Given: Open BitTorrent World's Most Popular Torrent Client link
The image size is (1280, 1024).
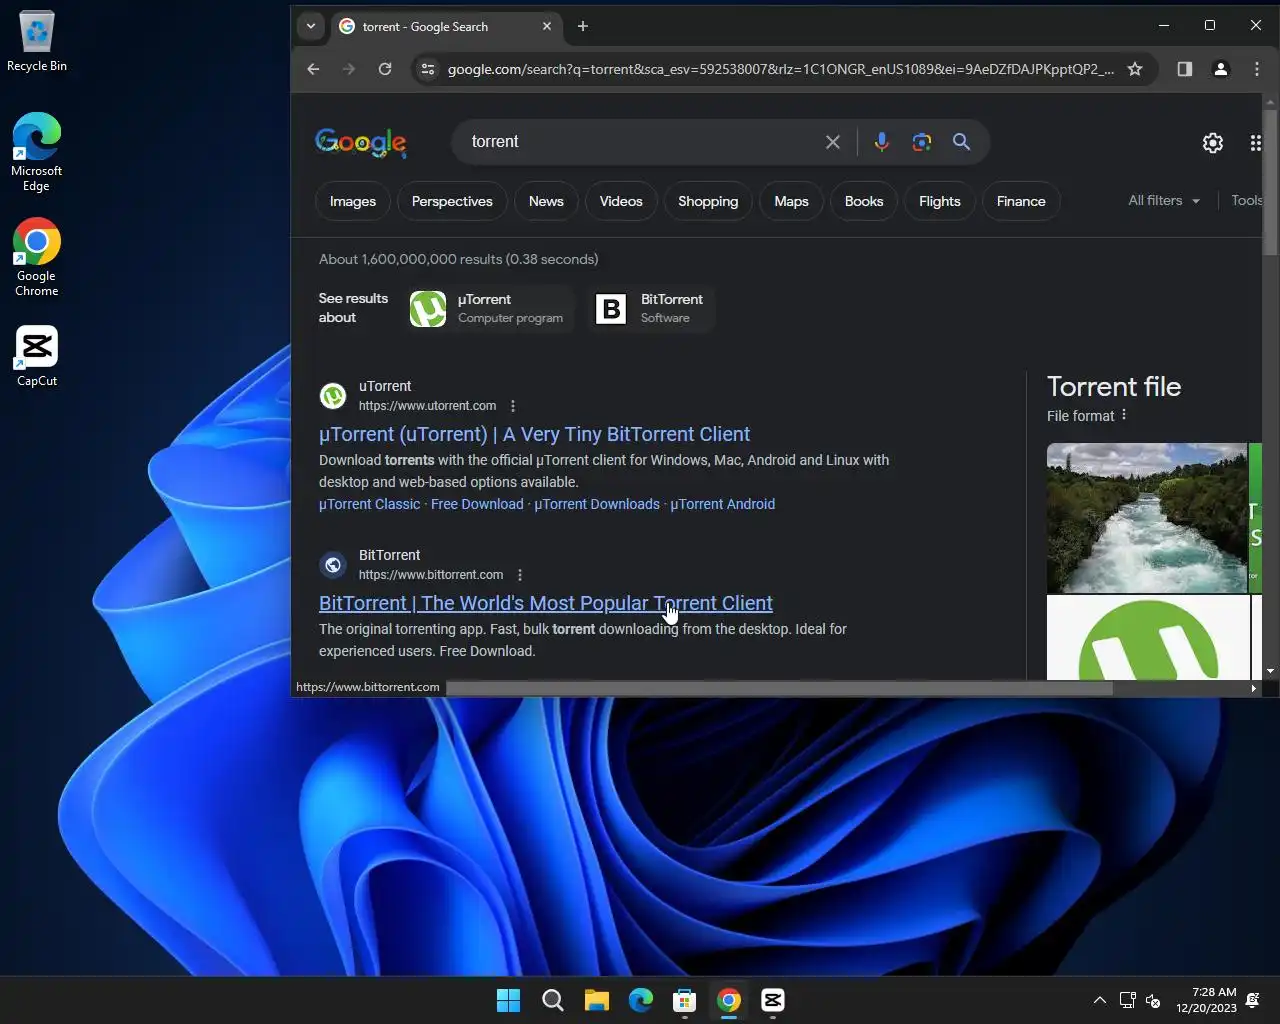Looking at the screenshot, I should [x=546, y=603].
